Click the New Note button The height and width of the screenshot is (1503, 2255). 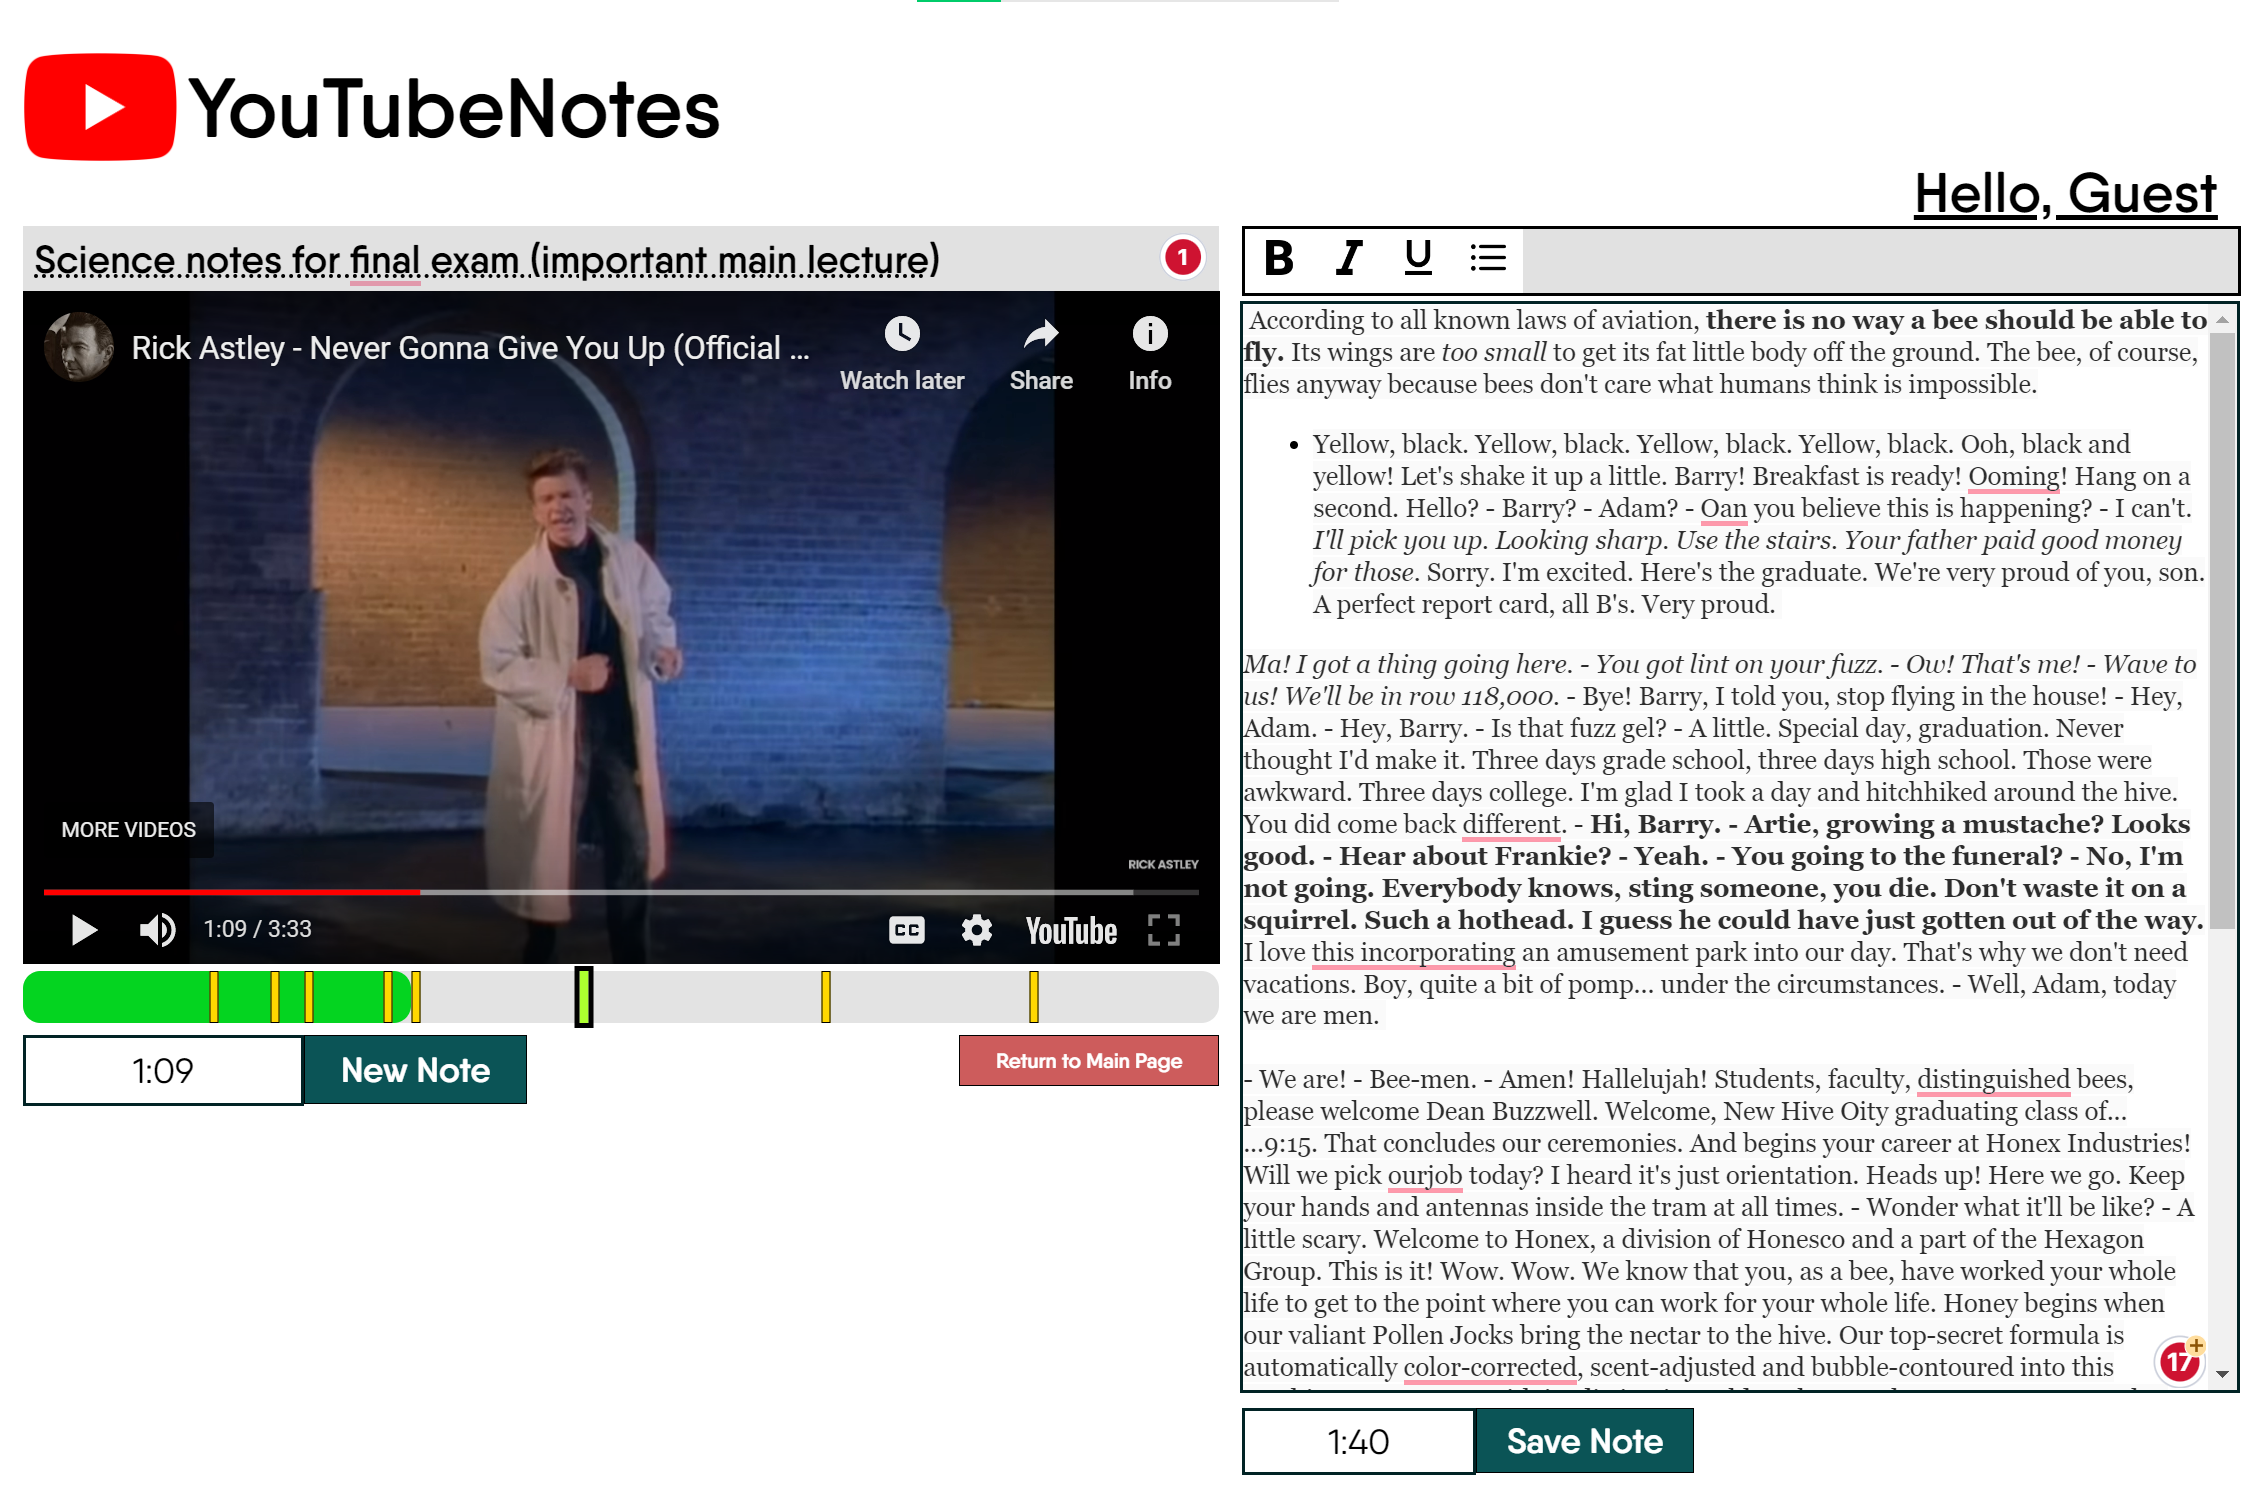(x=415, y=1070)
